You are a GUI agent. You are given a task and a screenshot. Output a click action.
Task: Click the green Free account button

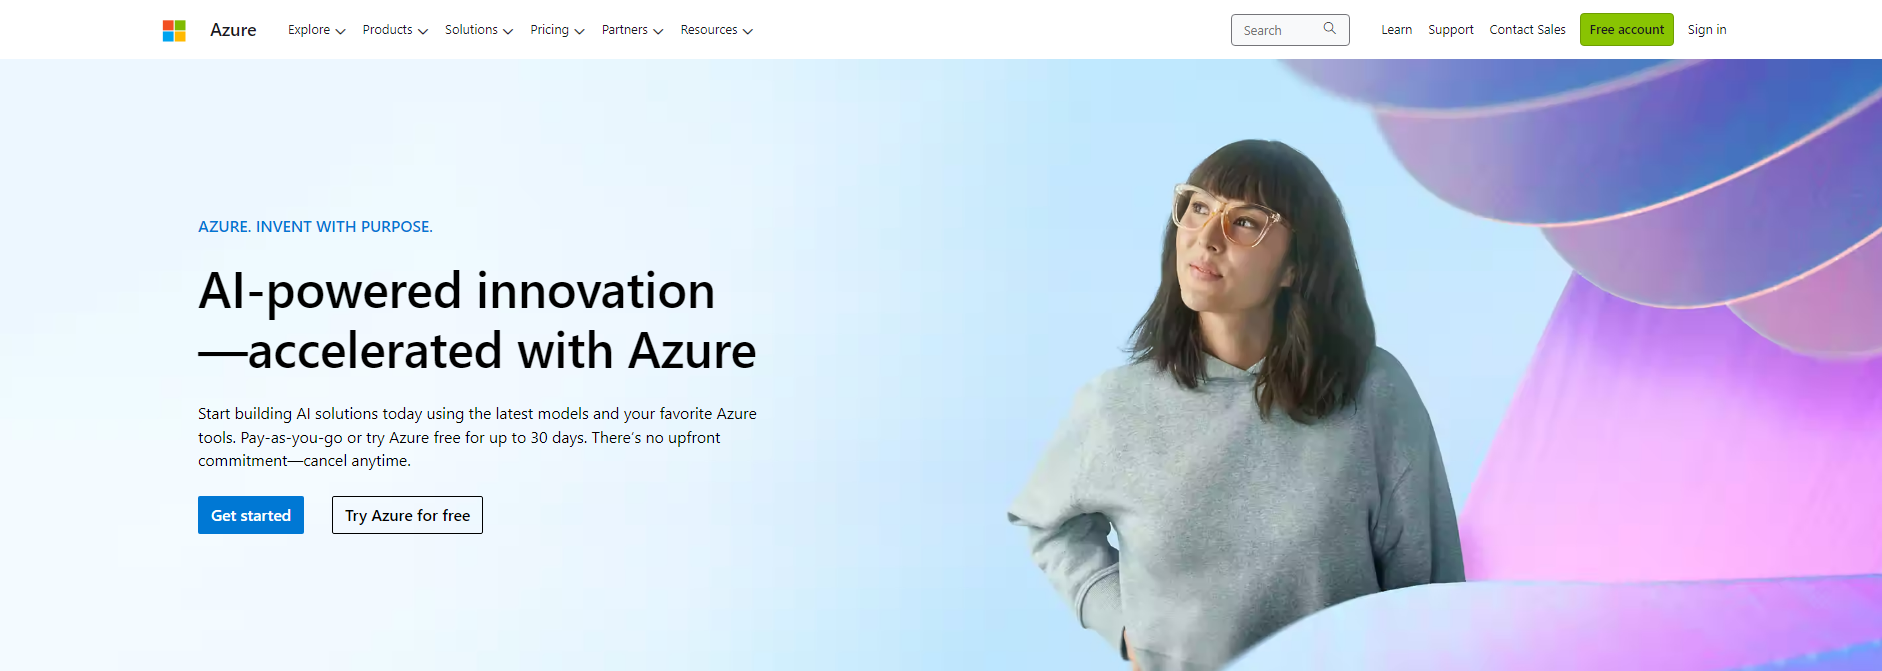1627,30
